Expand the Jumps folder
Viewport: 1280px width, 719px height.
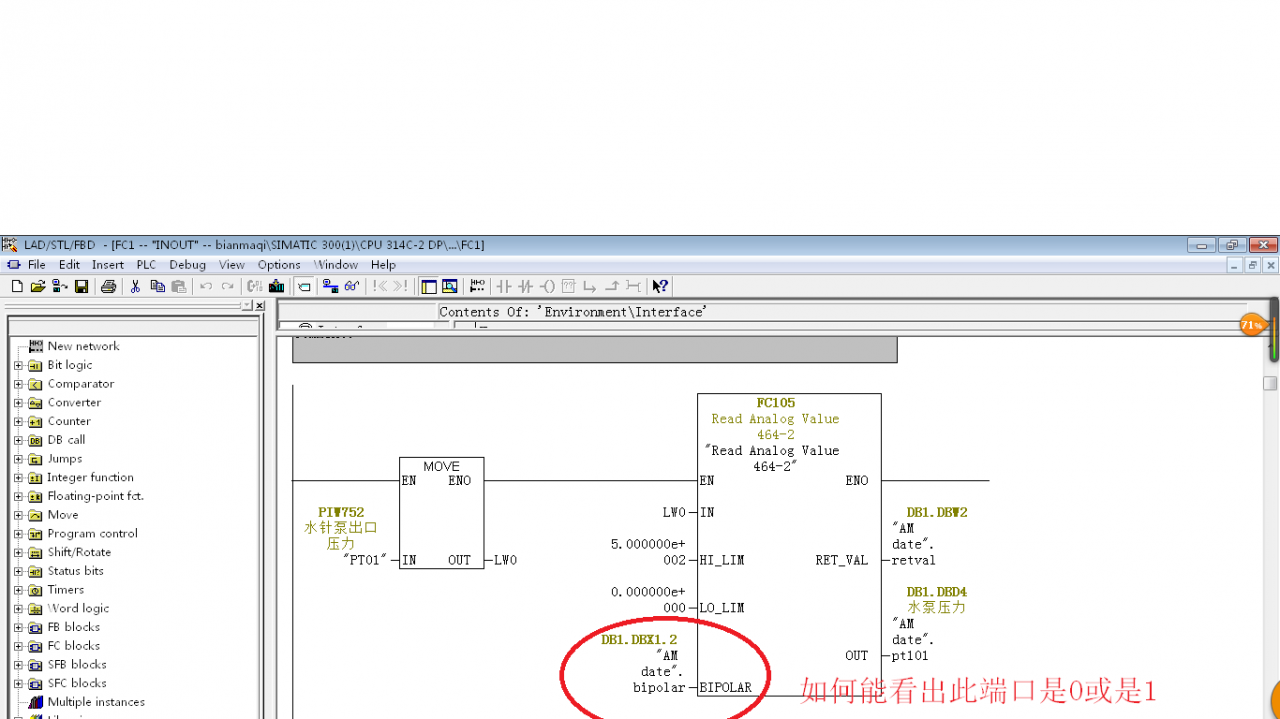tap(18, 459)
